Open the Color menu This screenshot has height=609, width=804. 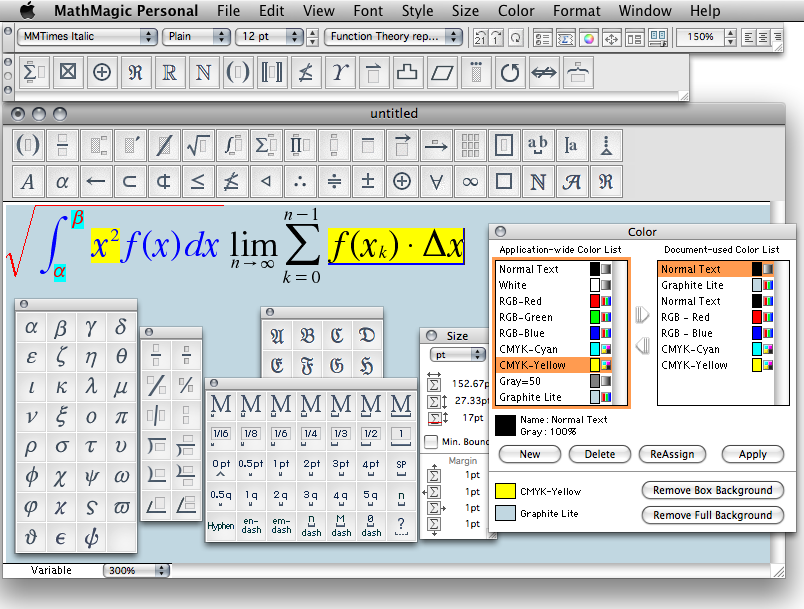tap(516, 11)
